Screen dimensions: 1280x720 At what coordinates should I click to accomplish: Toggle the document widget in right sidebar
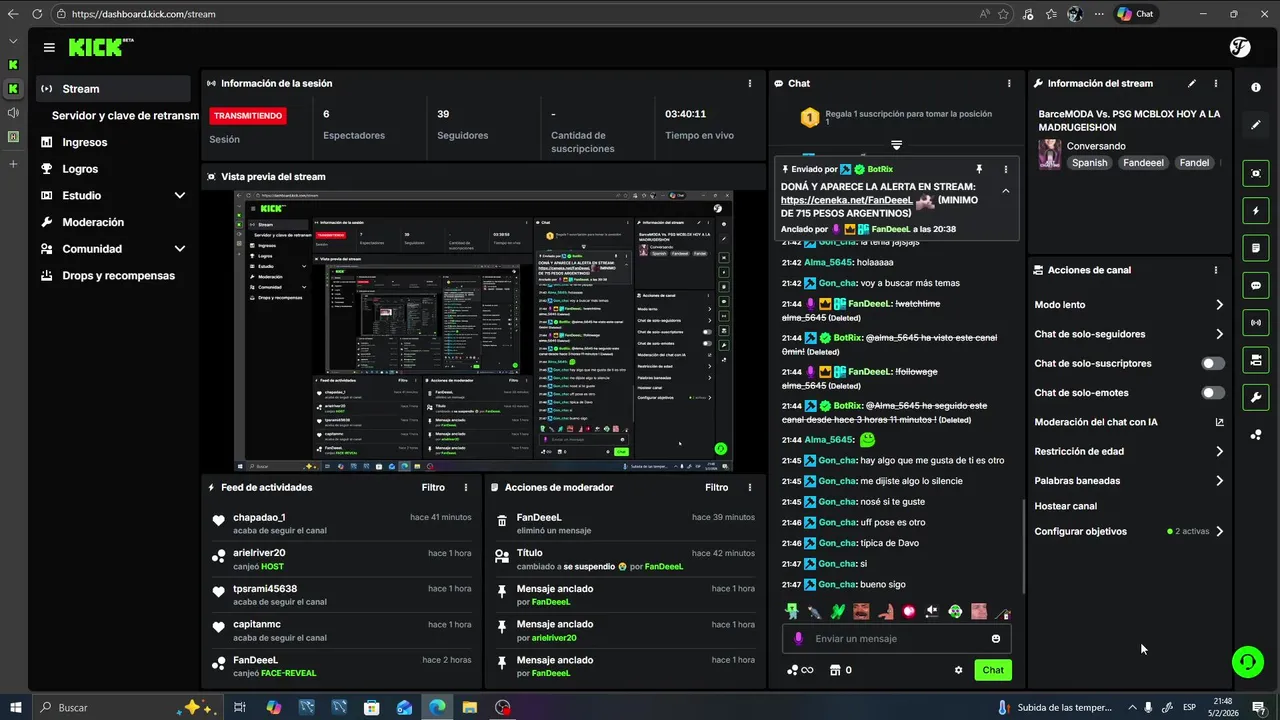1256,248
